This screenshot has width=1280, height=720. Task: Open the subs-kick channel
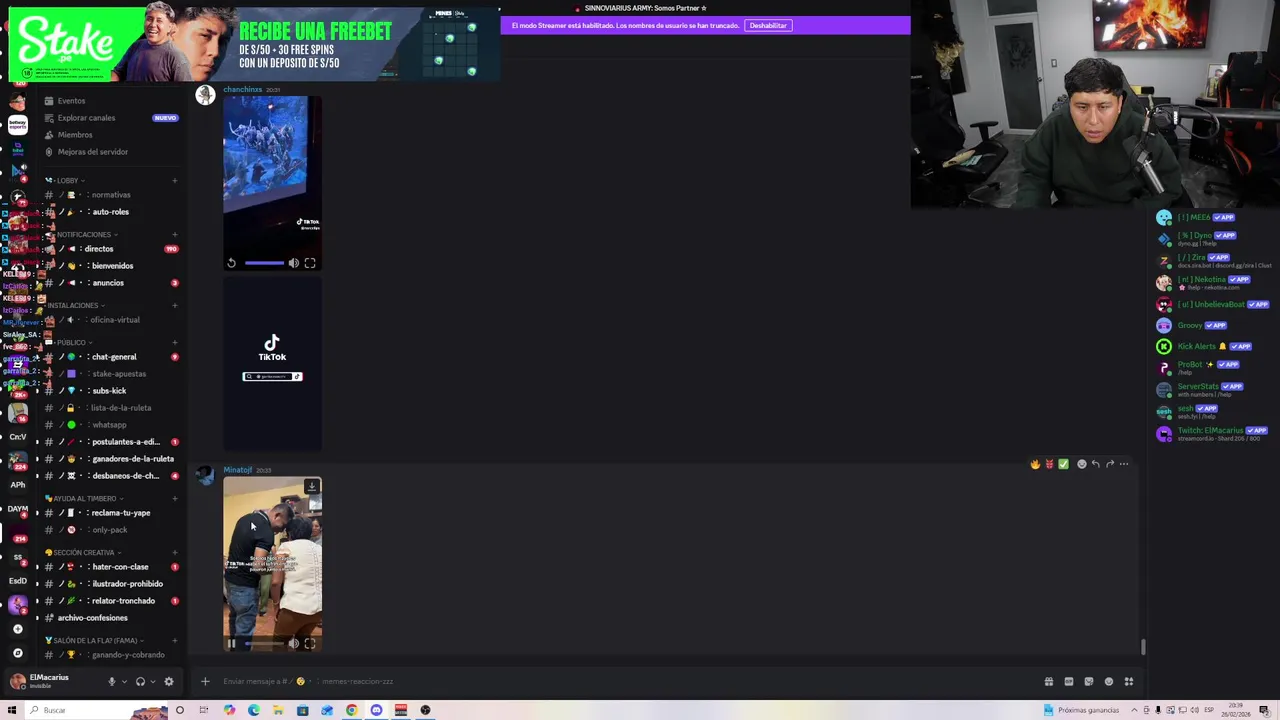109,391
